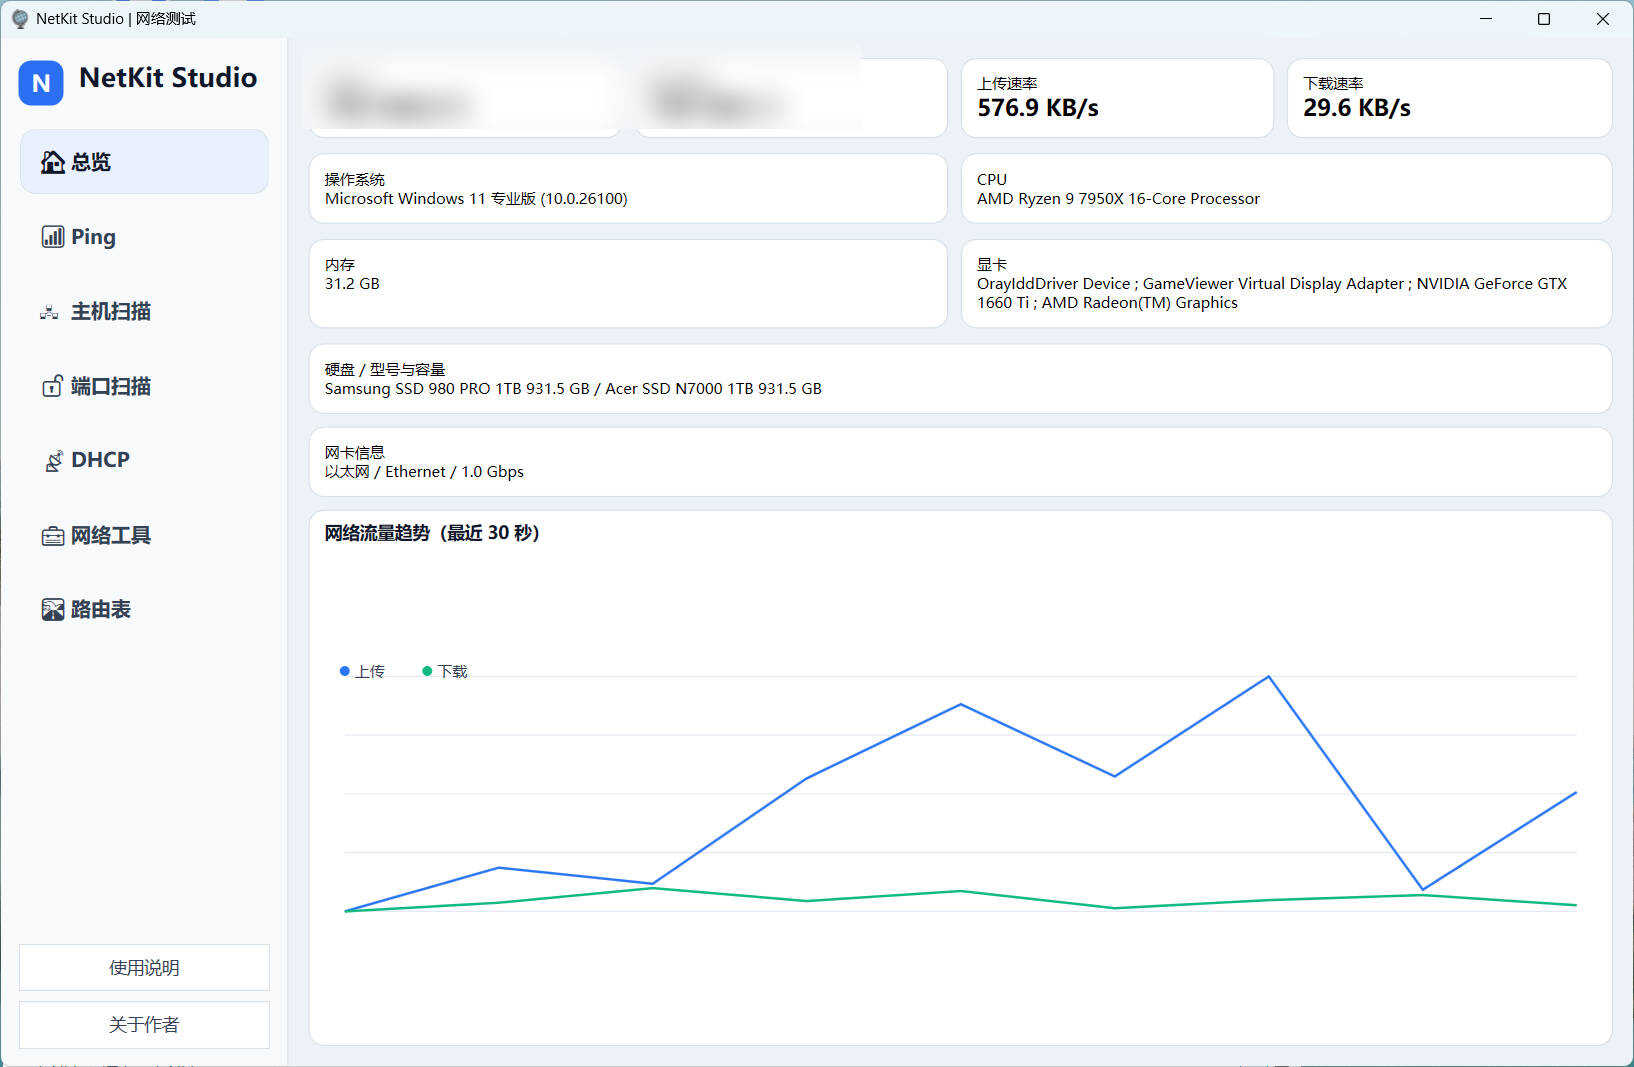Click the green 下载 legend dot

pyautogui.click(x=428, y=671)
